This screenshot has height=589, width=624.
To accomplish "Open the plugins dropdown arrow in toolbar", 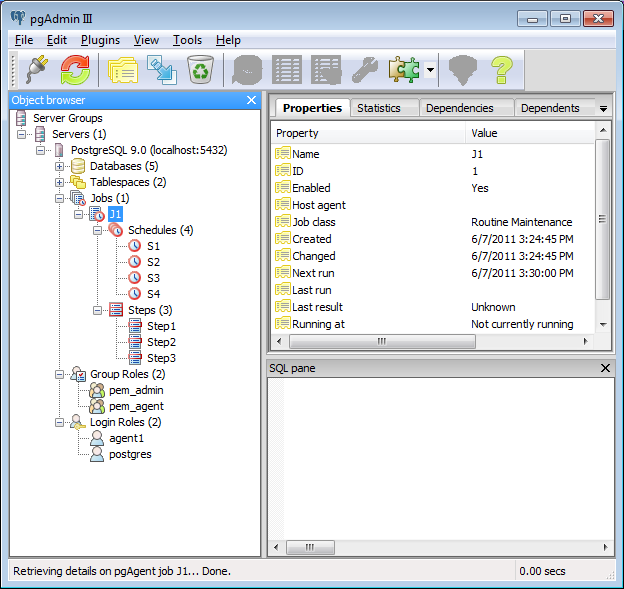I will pos(430,70).
